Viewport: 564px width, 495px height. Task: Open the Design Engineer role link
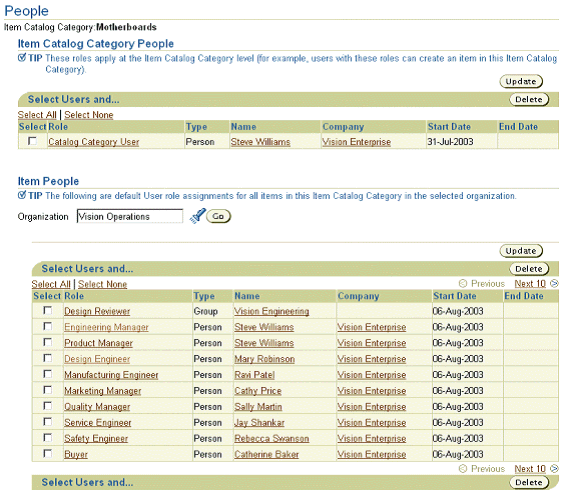click(x=97, y=359)
